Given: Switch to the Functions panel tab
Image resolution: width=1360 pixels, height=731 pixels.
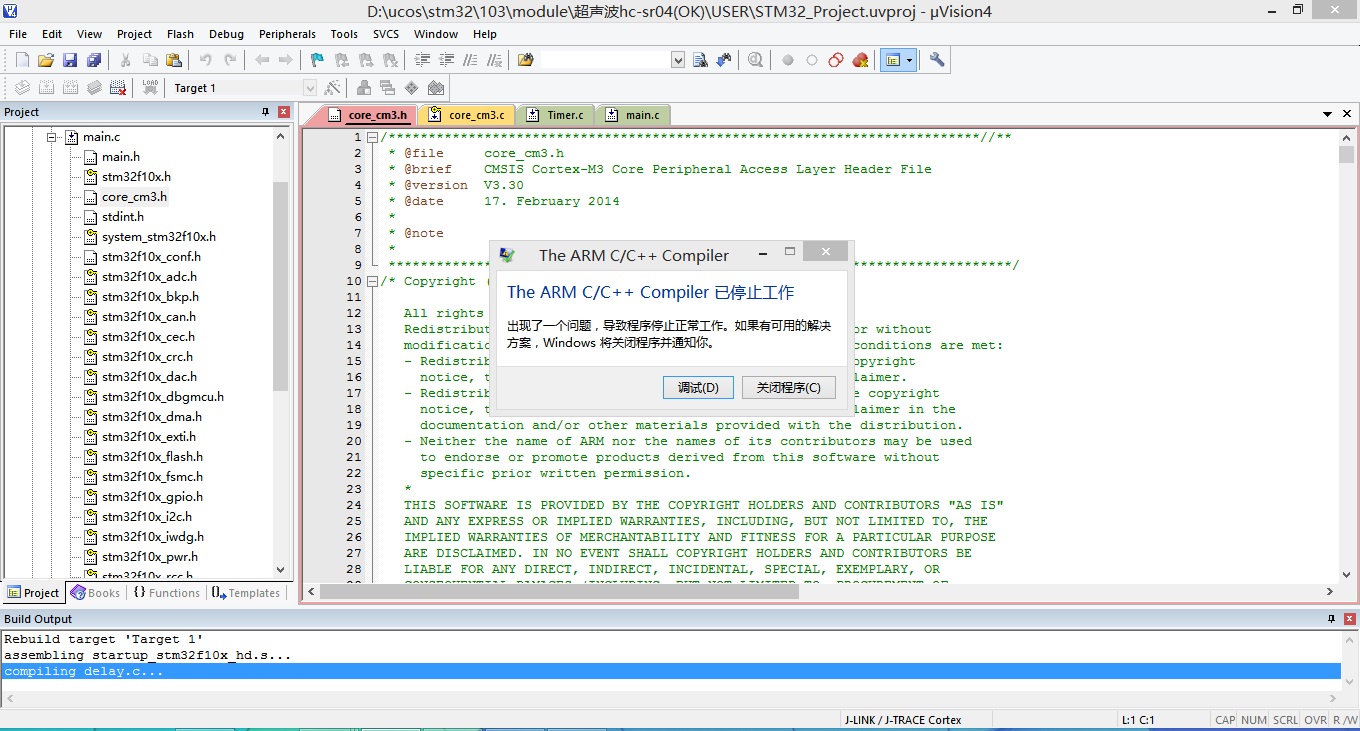Looking at the screenshot, I should [x=167, y=592].
